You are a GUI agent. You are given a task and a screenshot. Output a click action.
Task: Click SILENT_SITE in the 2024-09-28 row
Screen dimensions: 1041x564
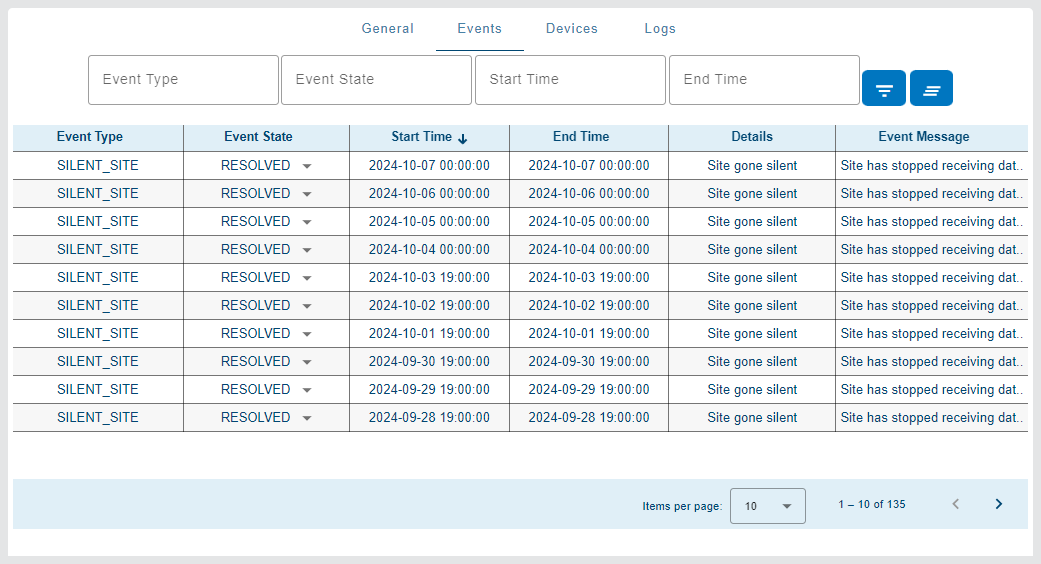(x=98, y=417)
